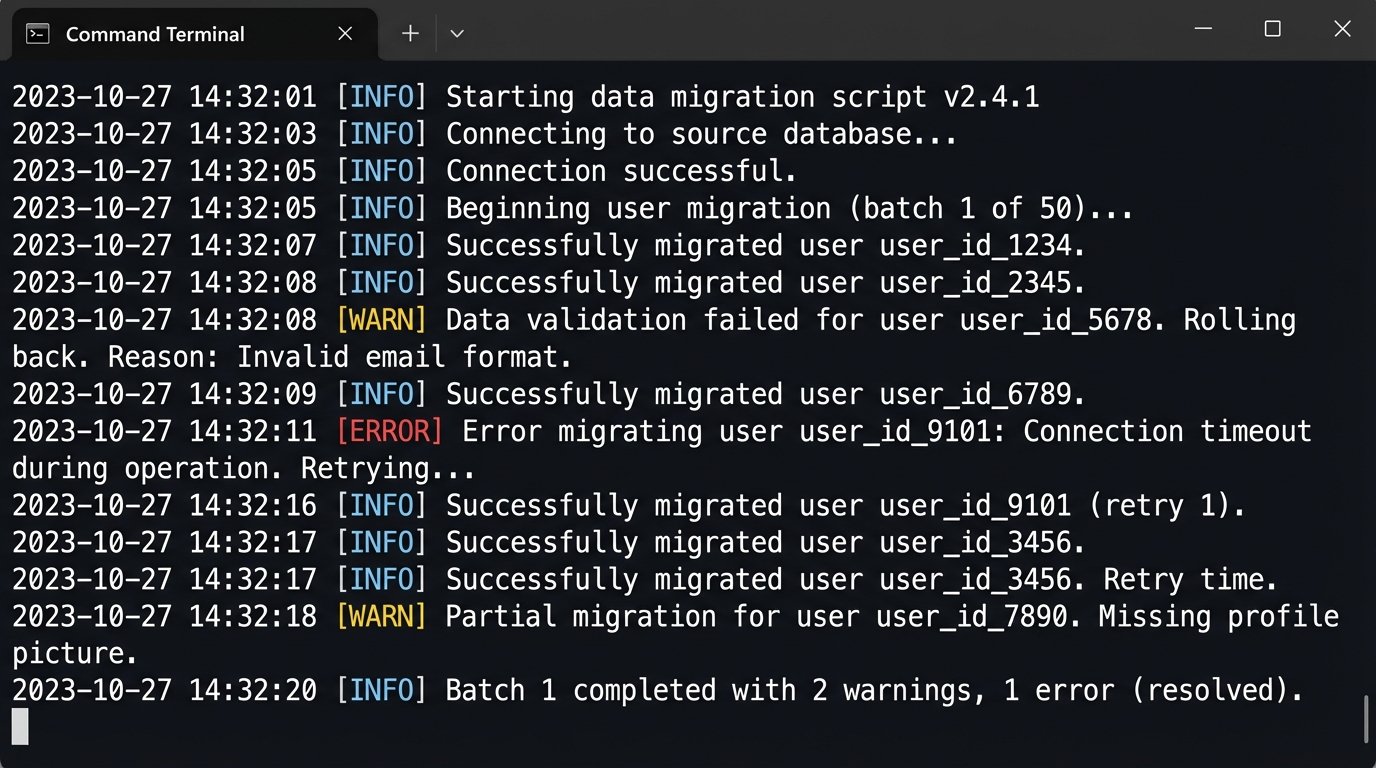The width and height of the screenshot is (1376, 768).
Task: Click the '(retry 1)' text
Action: tap(1165, 505)
